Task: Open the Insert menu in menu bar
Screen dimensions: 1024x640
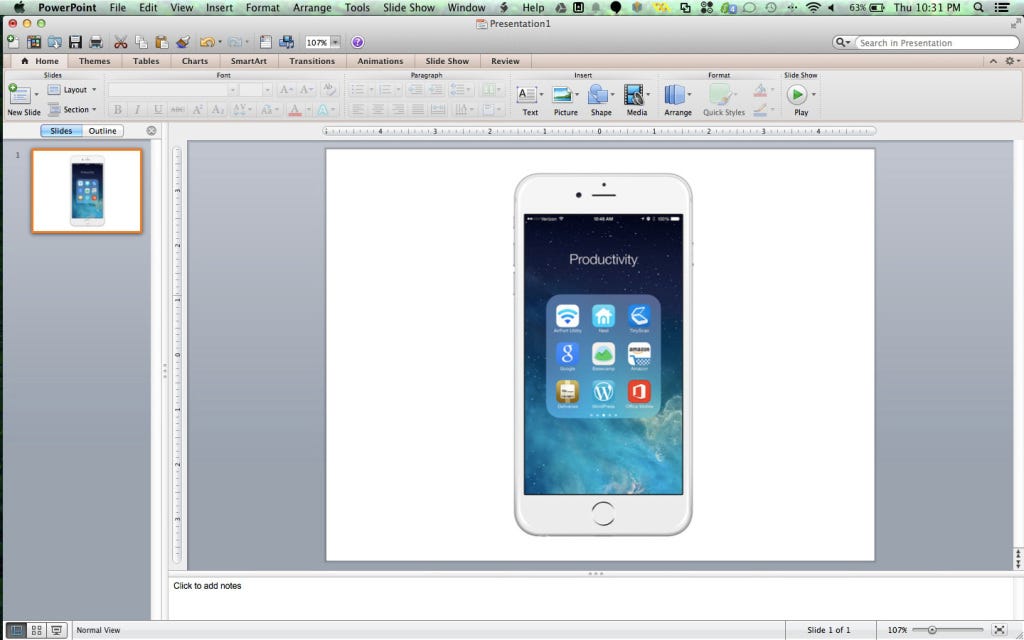Action: (219, 8)
